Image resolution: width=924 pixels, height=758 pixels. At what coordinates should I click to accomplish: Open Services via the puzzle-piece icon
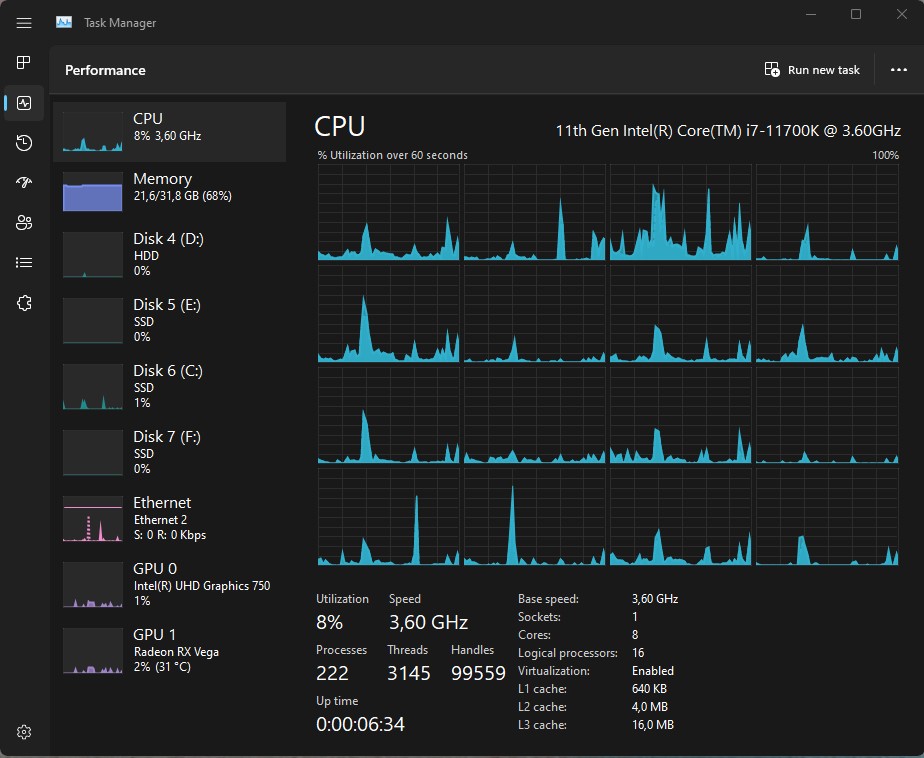click(x=23, y=302)
